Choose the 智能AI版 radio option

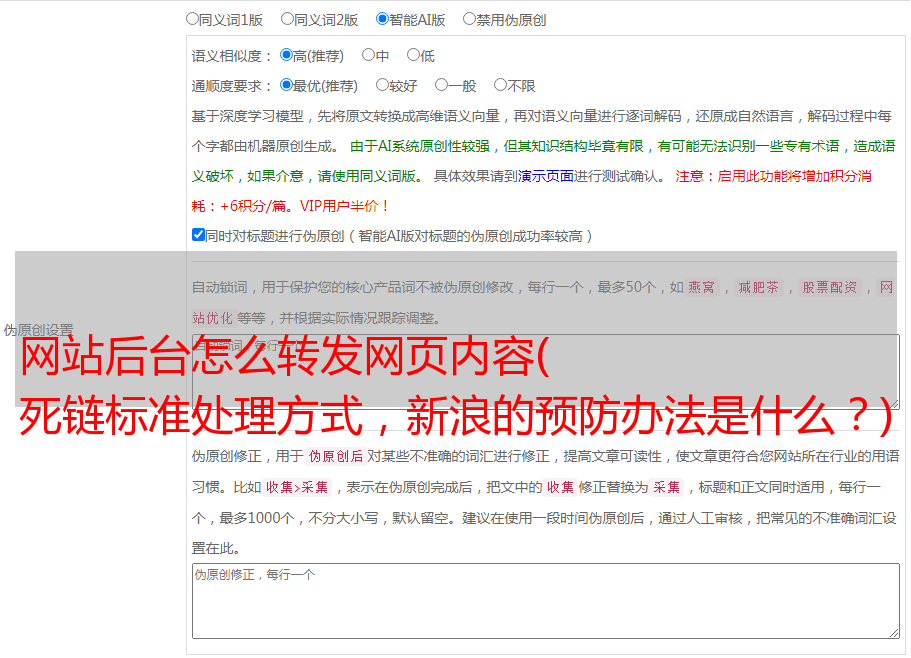click(382, 19)
